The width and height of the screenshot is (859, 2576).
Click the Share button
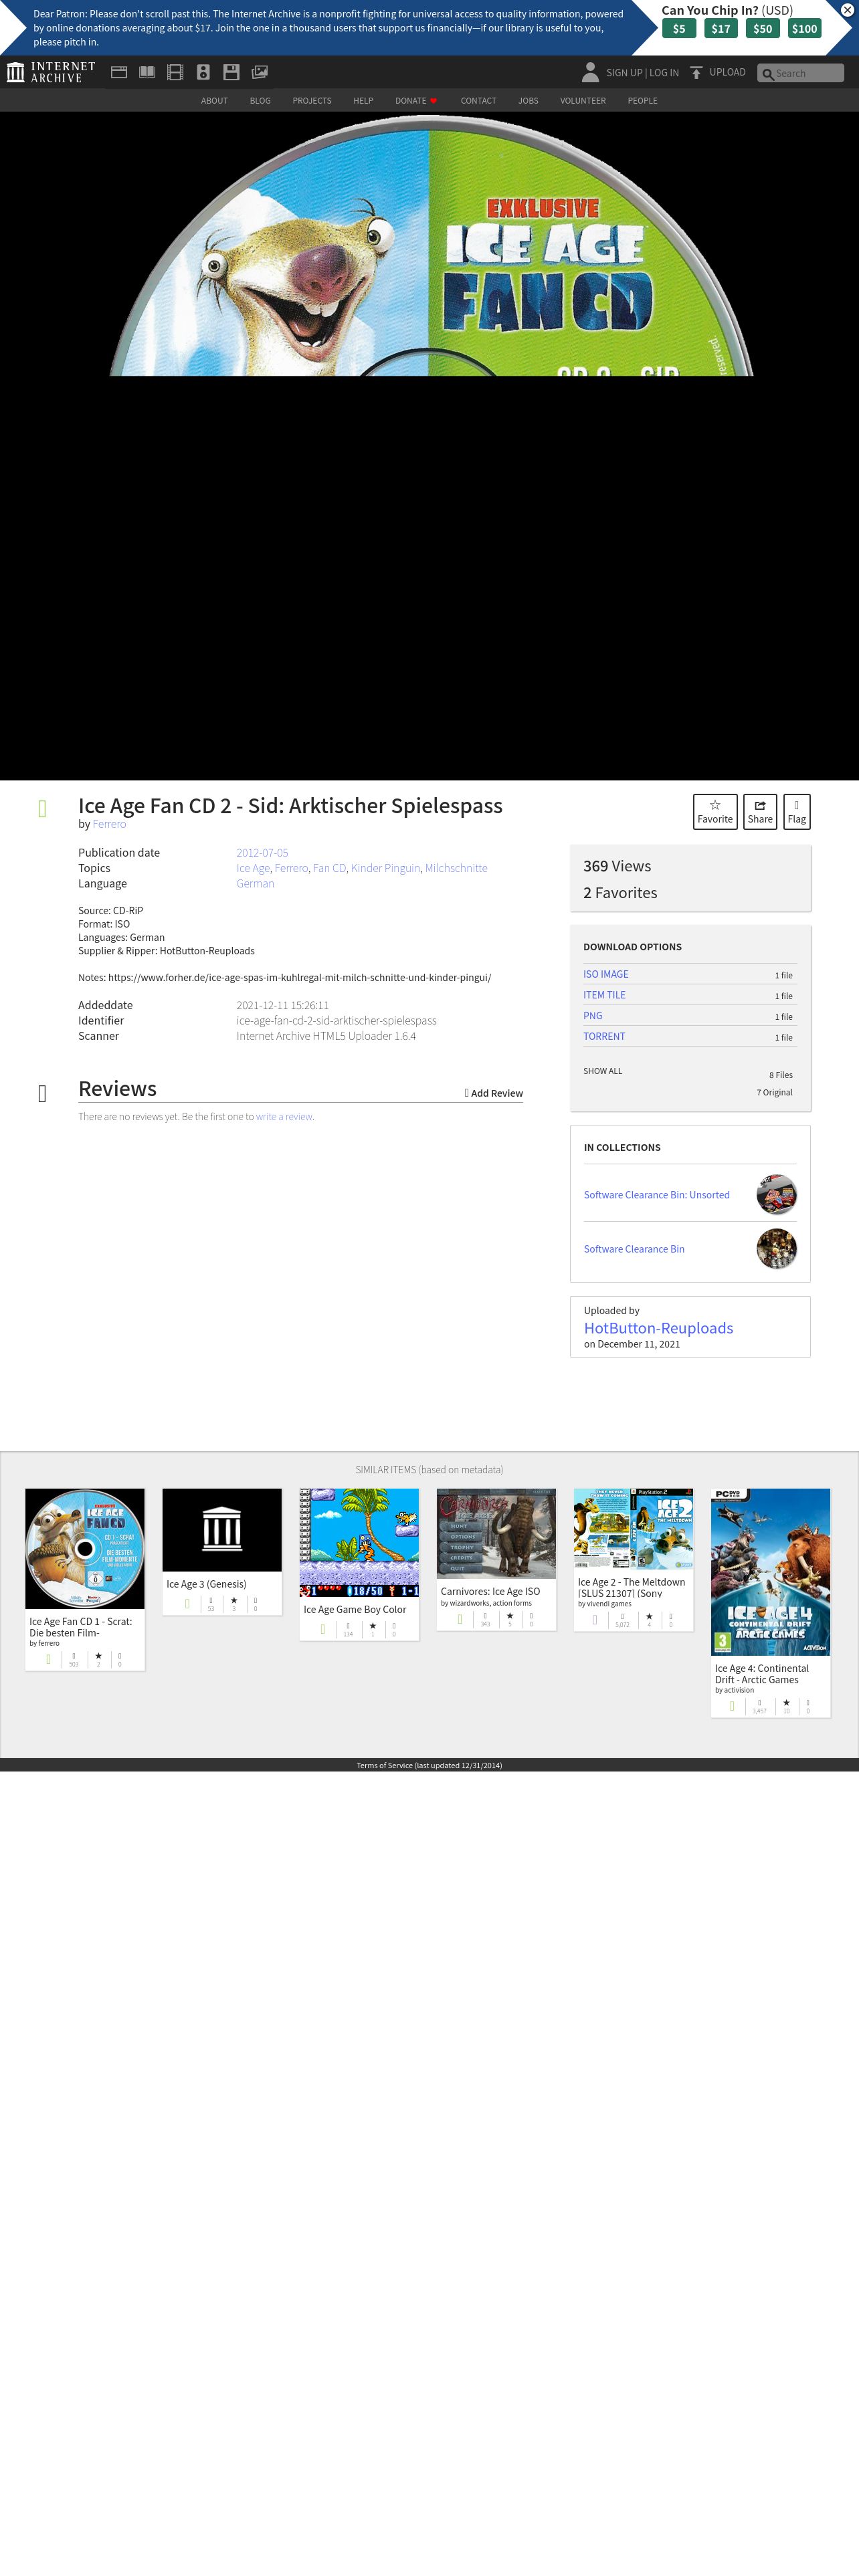[760, 811]
